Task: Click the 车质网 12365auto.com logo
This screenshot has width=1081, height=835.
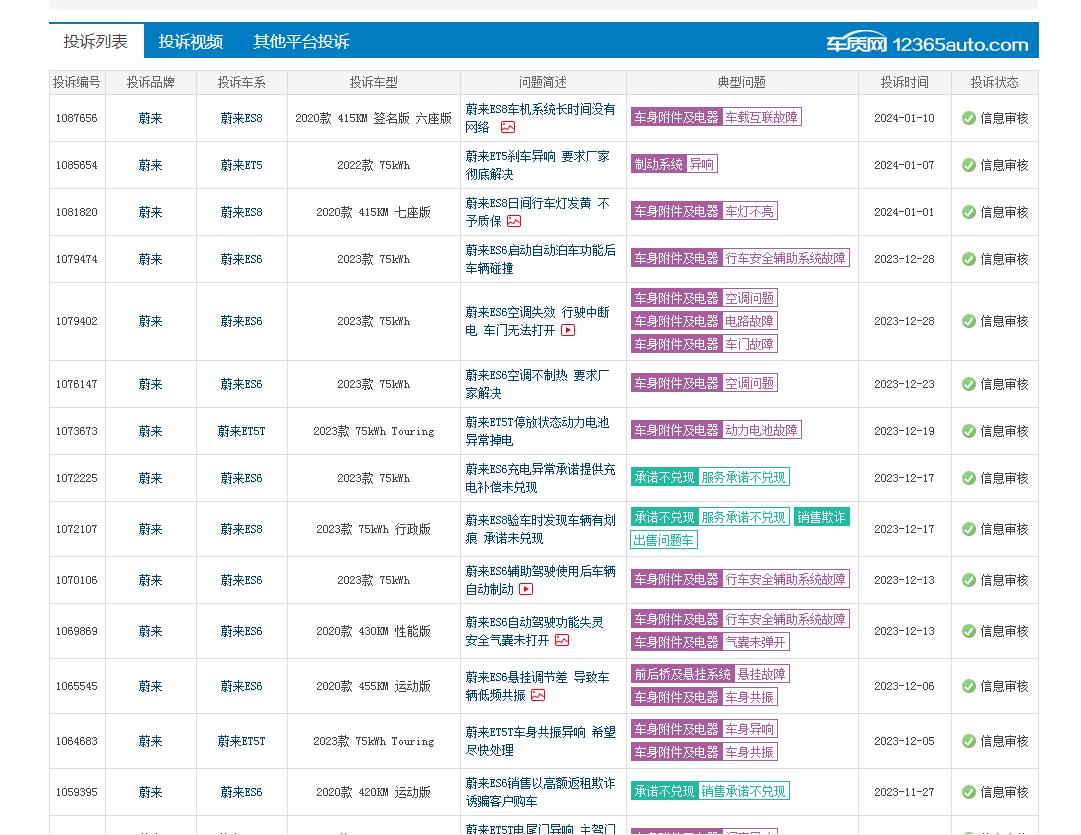Action: 927,43
